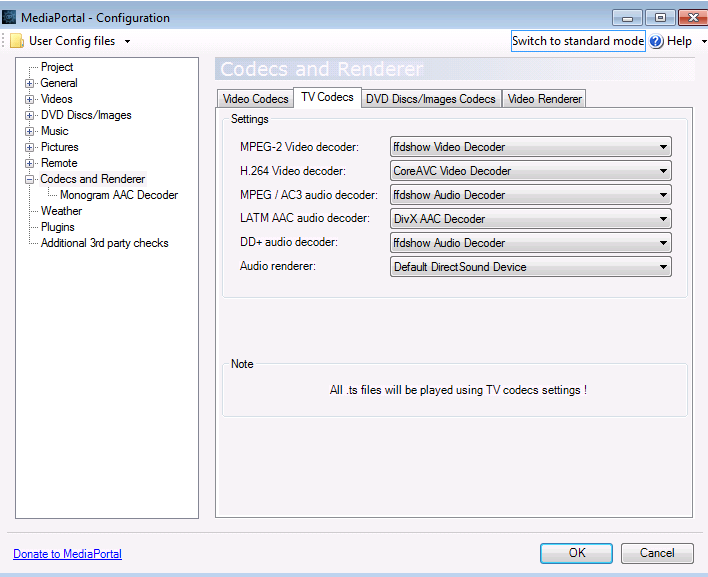Collapse the Codecs and Renderer node
The image size is (708, 577).
pyautogui.click(x=30, y=180)
